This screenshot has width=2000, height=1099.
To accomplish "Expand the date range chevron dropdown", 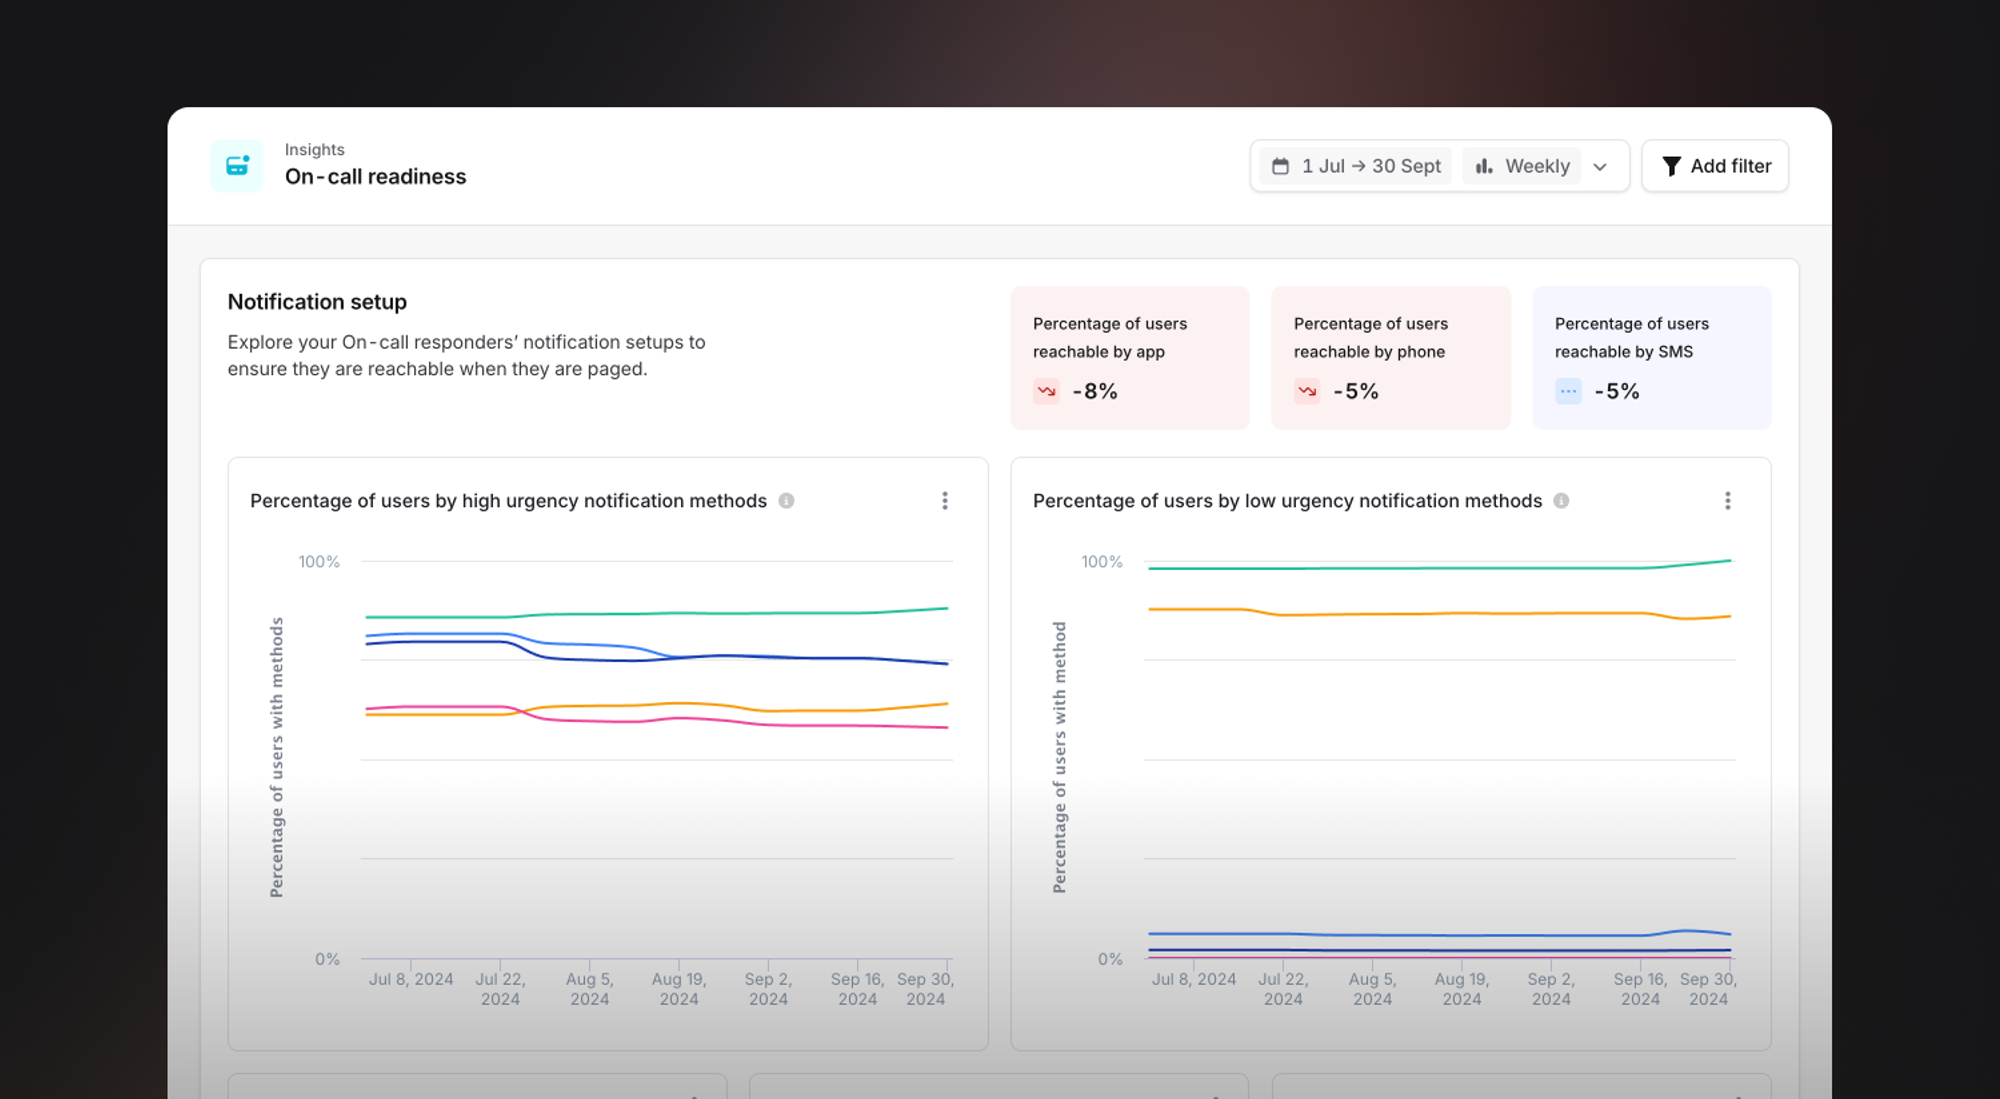I will 1600,167.
